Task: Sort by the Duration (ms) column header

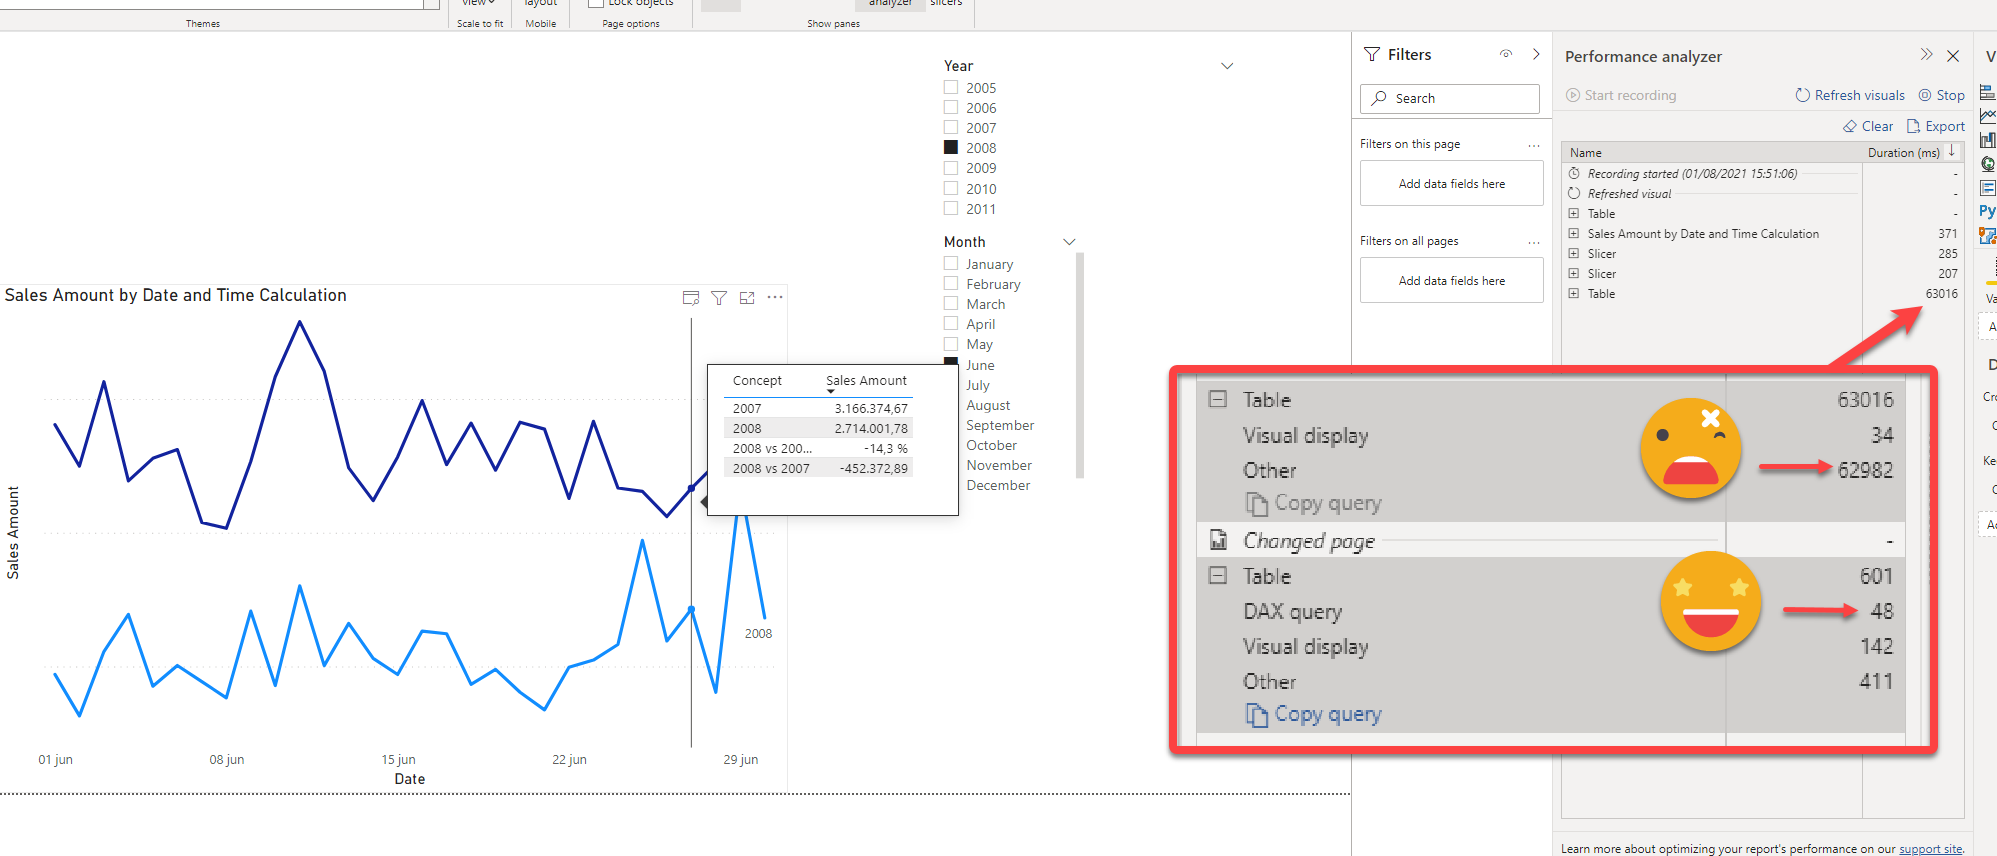Action: click(1903, 153)
